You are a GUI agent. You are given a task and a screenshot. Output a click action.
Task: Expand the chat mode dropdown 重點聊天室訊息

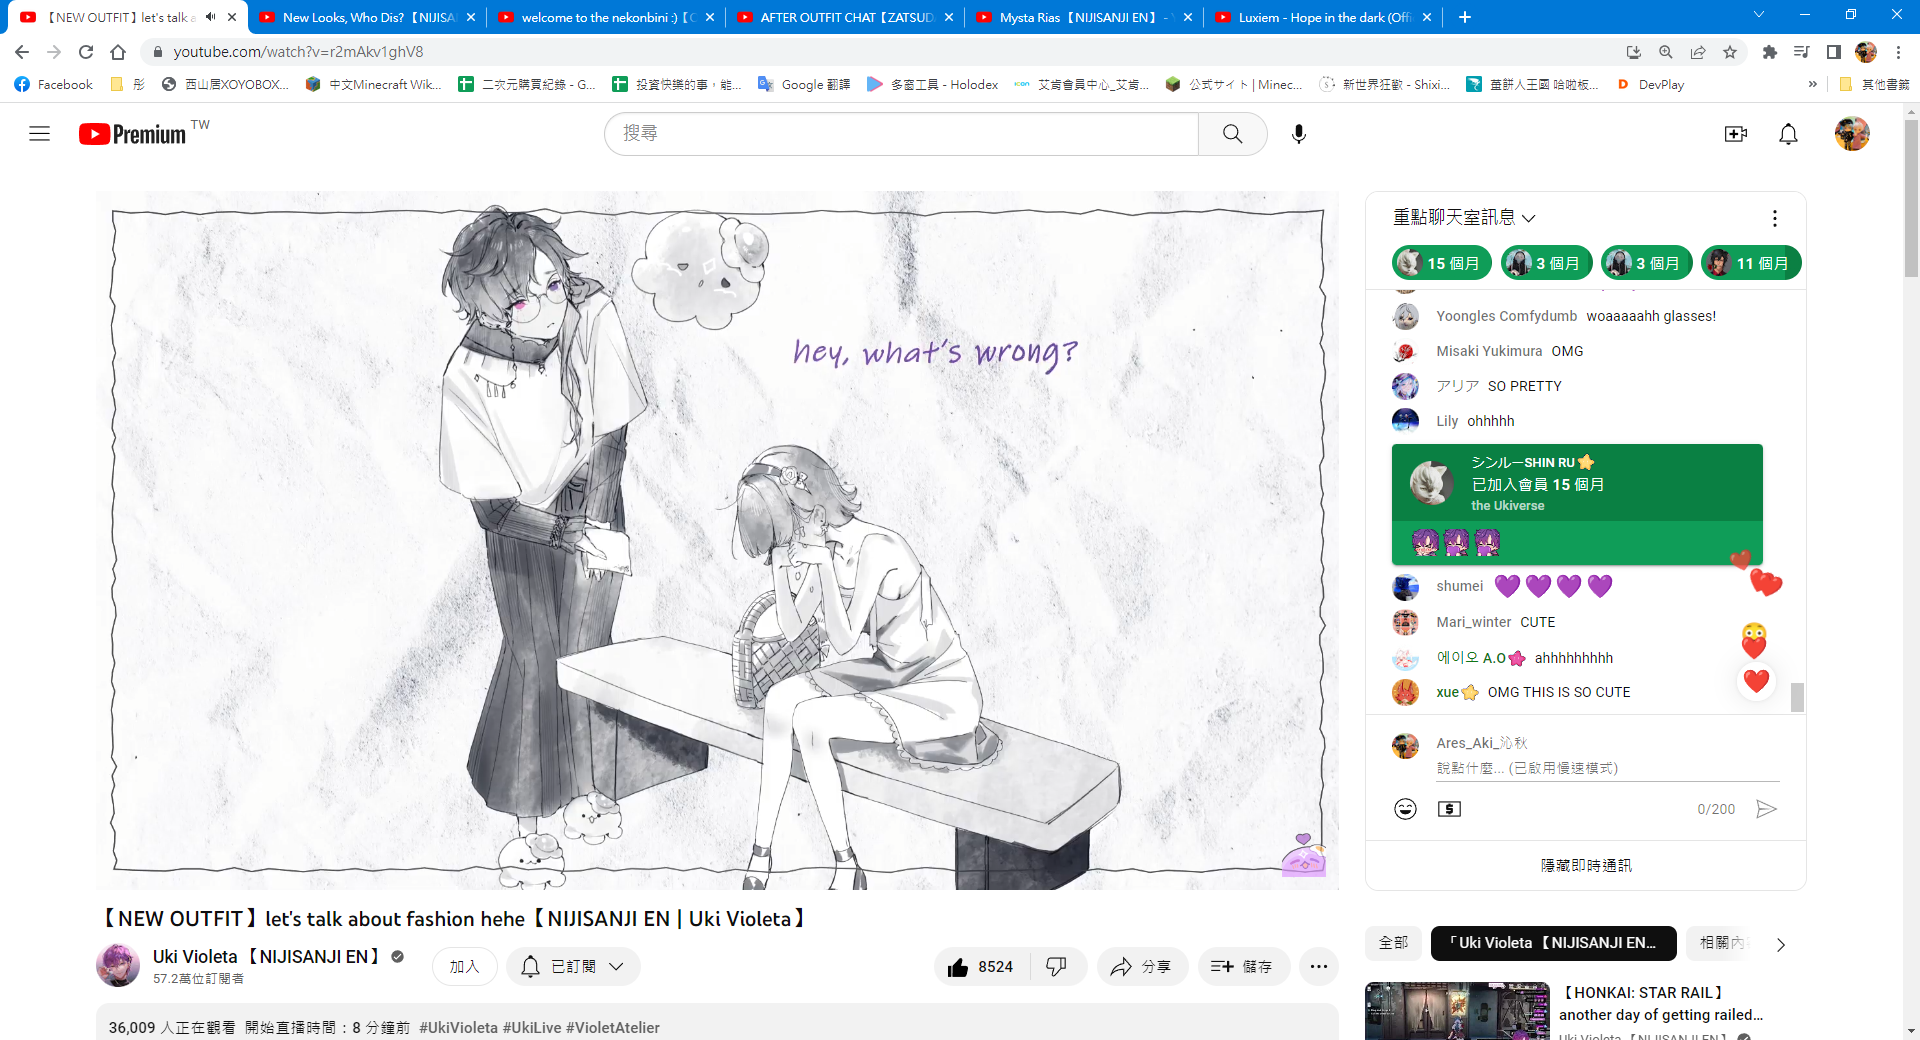click(x=1464, y=217)
